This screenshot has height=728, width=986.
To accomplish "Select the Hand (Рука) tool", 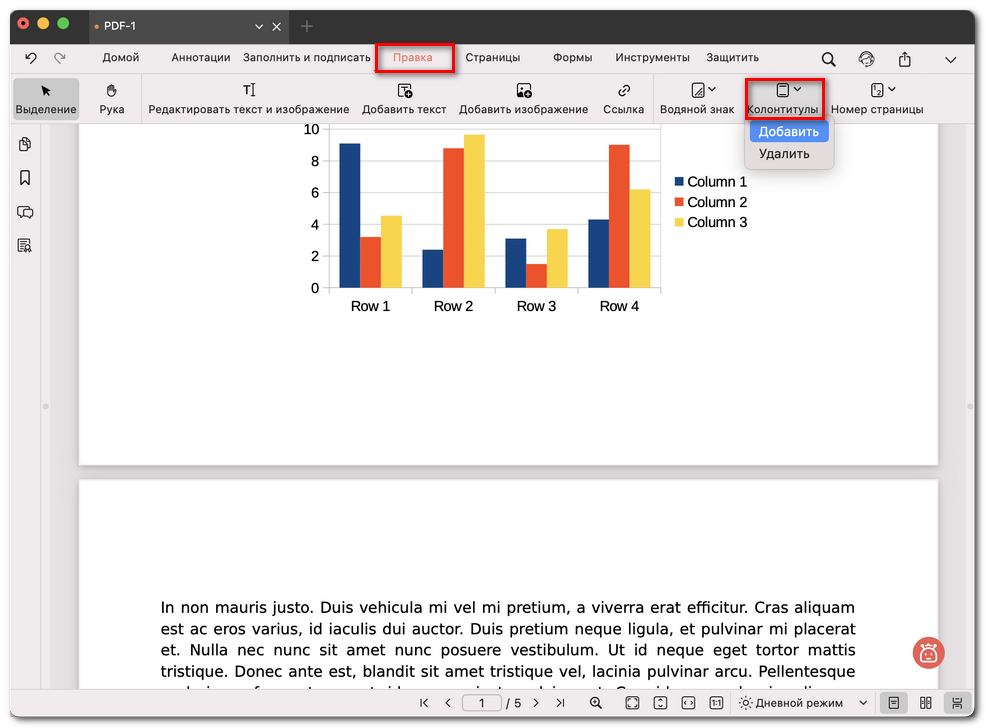I will tap(112, 98).
